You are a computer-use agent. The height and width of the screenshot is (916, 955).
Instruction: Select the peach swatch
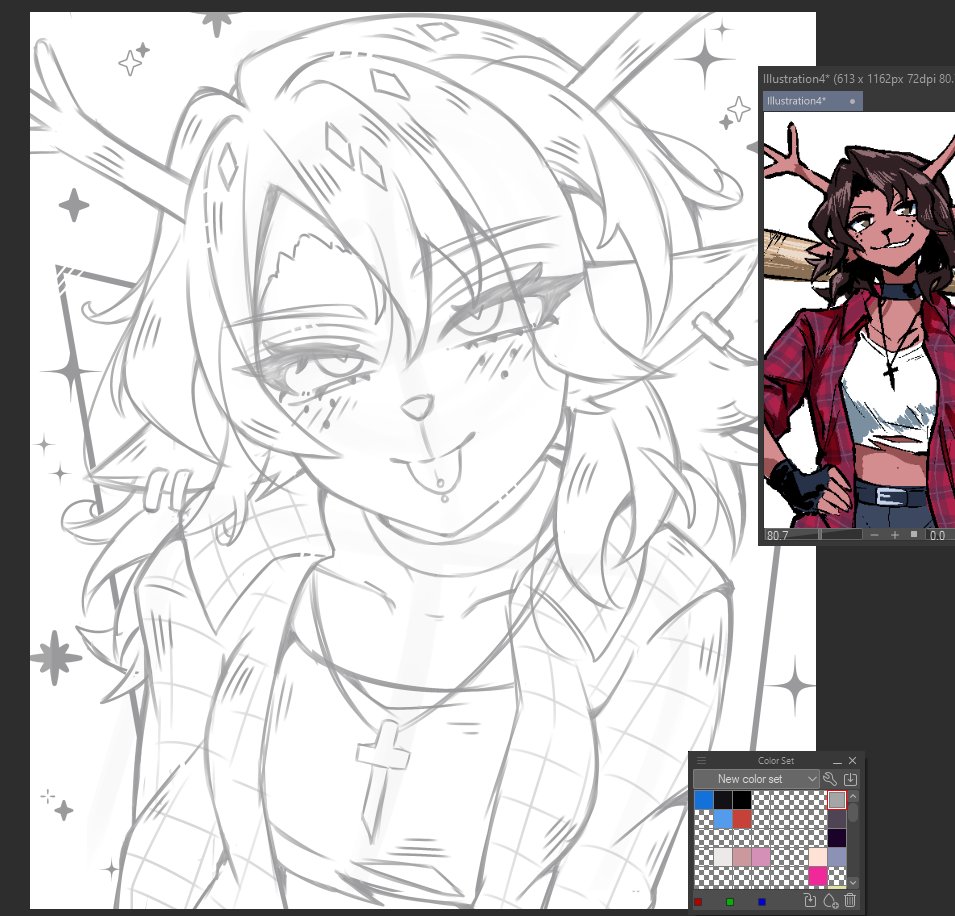818,857
